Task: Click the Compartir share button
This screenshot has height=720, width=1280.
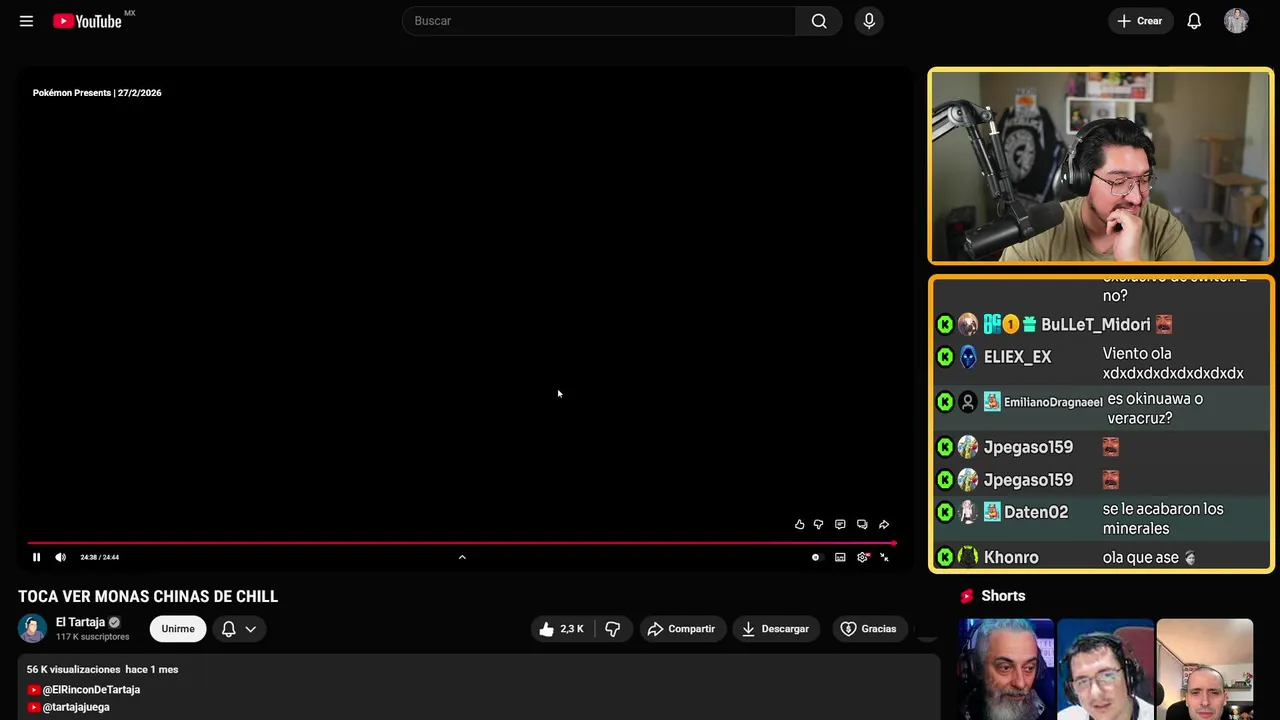Action: tap(681, 629)
